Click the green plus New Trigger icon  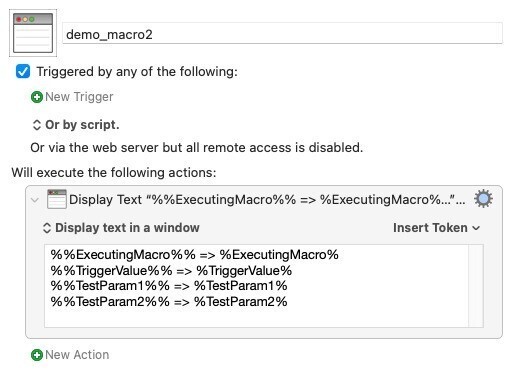coord(37,97)
